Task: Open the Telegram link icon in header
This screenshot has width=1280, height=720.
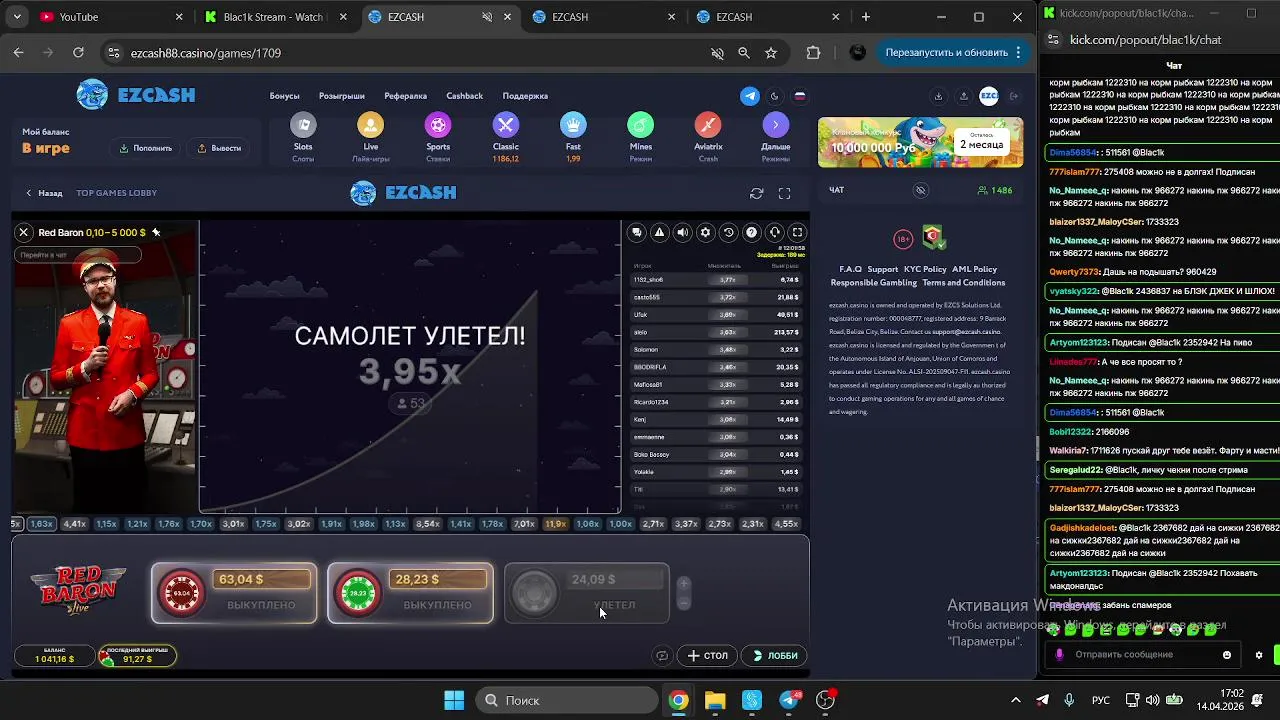Action: [x=750, y=96]
